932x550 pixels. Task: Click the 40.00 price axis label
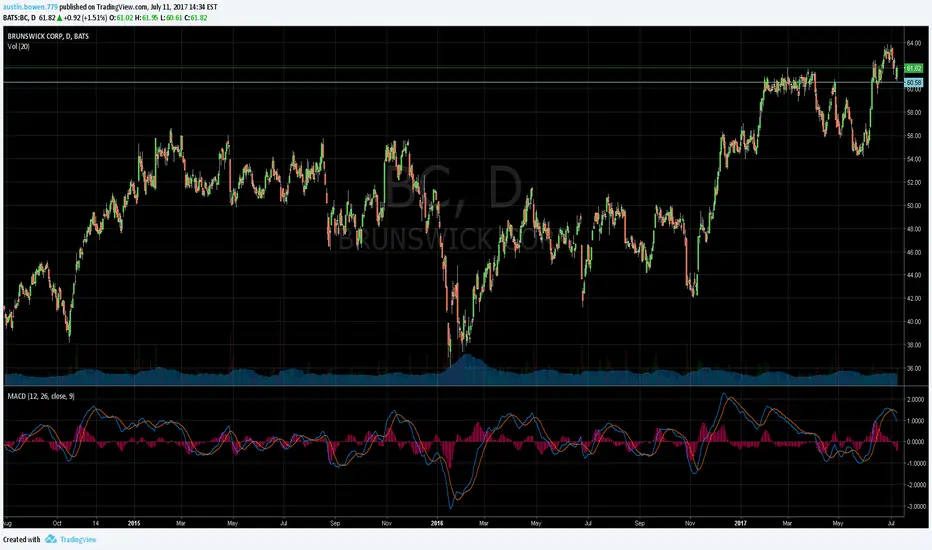(x=914, y=322)
